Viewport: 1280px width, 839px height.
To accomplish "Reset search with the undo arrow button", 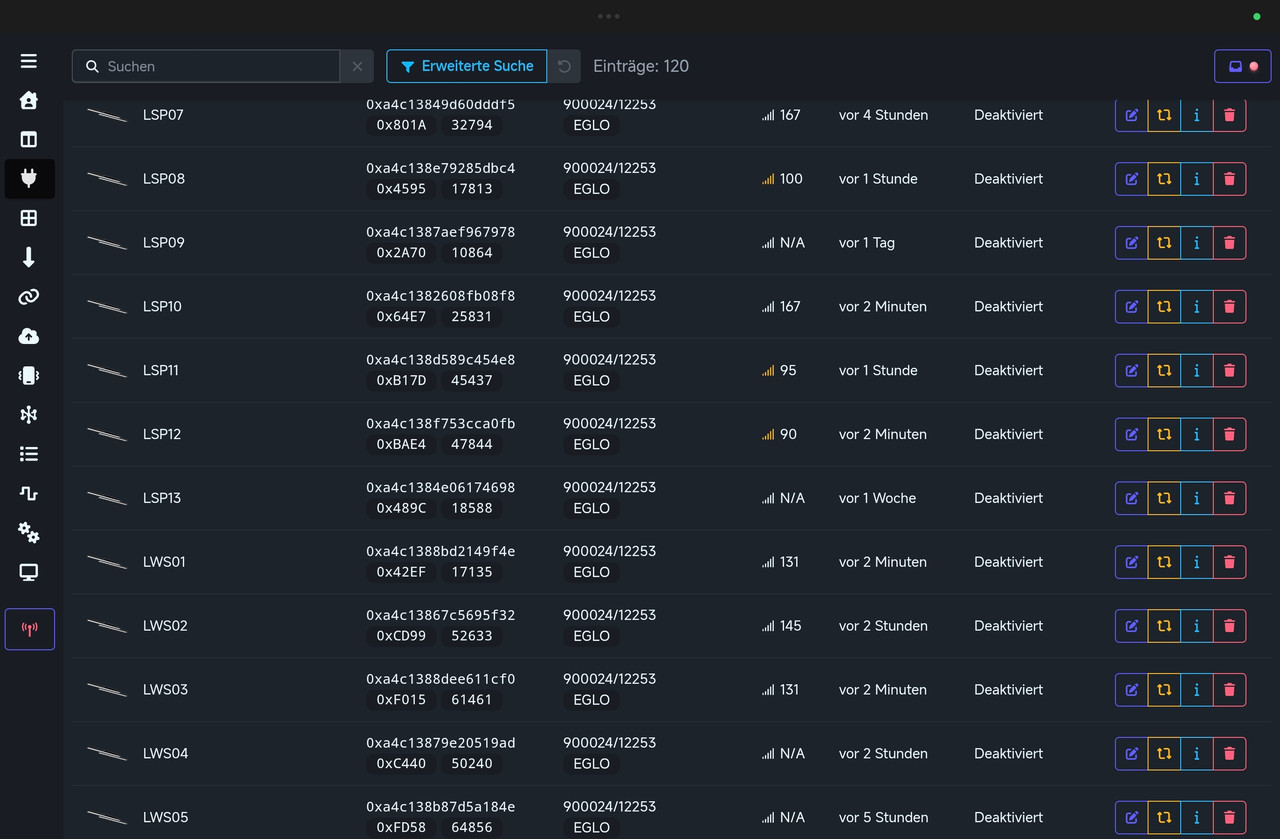I will point(564,66).
